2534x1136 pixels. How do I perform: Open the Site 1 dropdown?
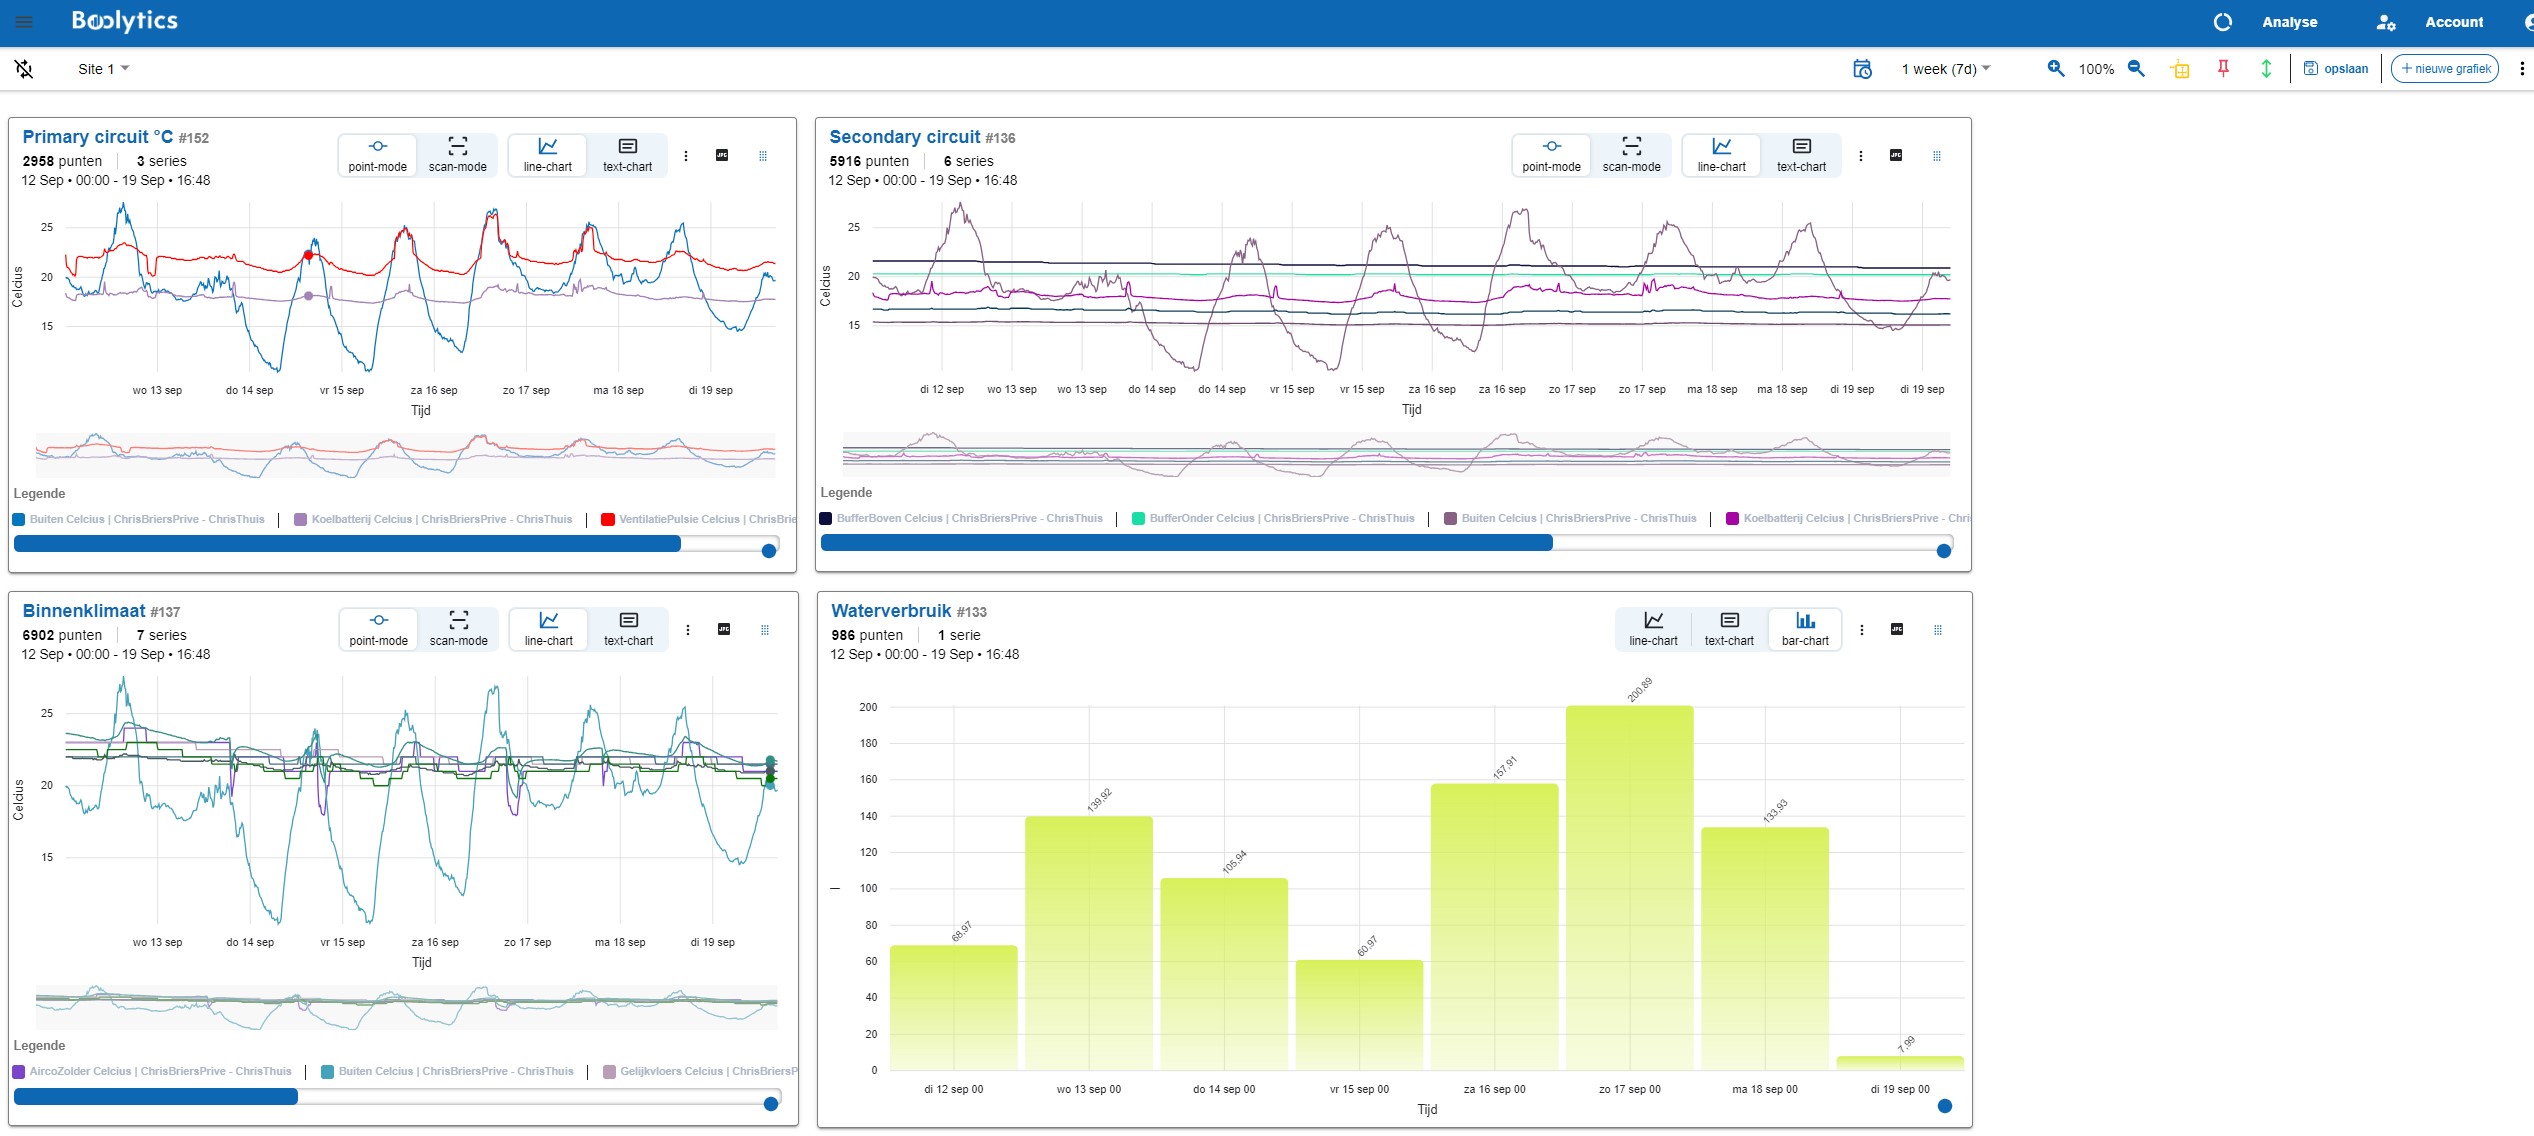104,69
